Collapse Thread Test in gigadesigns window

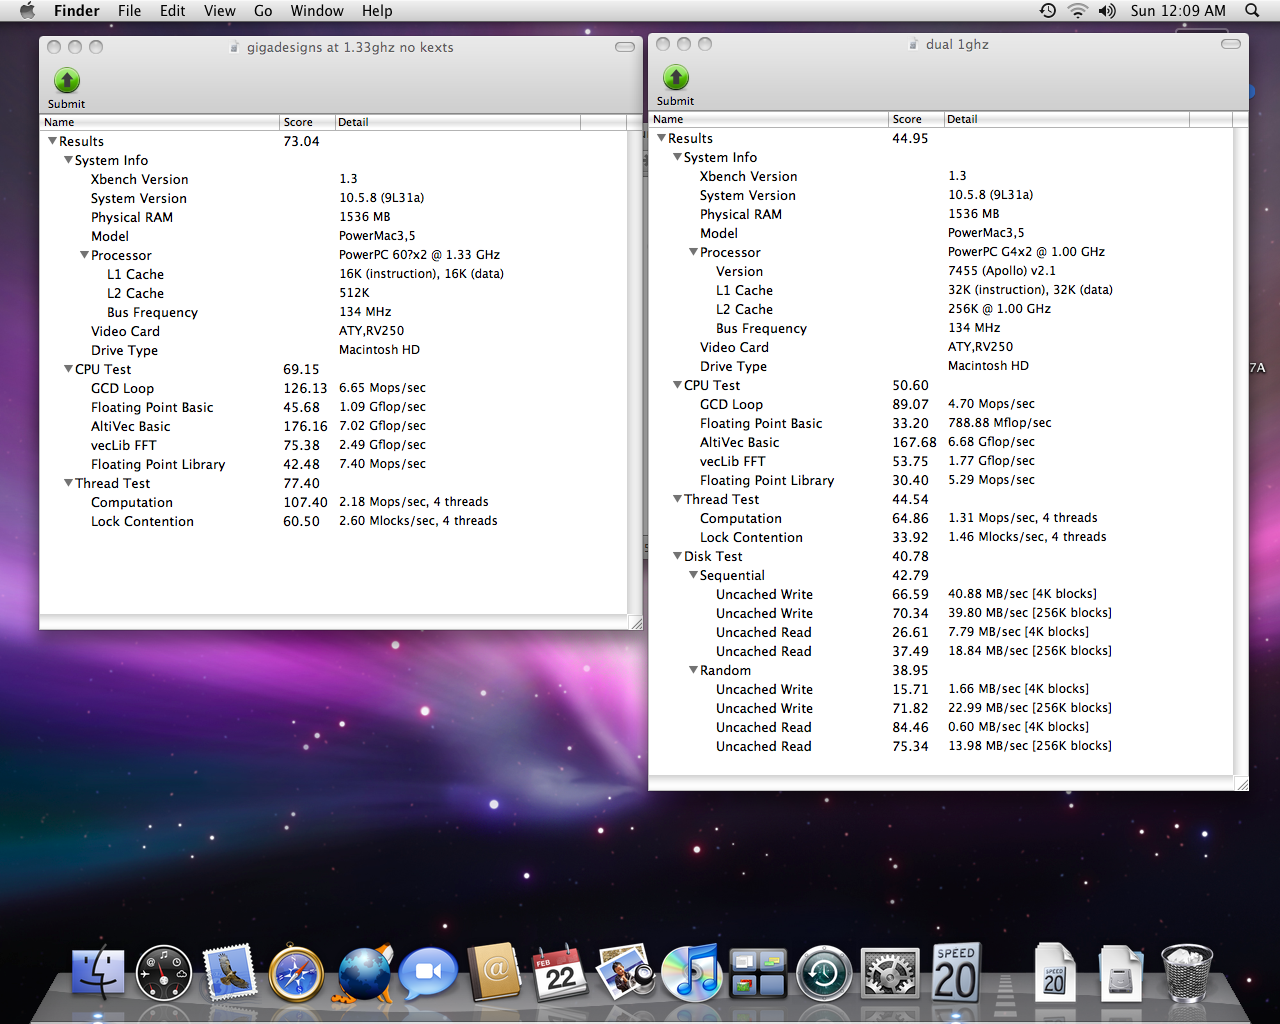click(x=68, y=483)
